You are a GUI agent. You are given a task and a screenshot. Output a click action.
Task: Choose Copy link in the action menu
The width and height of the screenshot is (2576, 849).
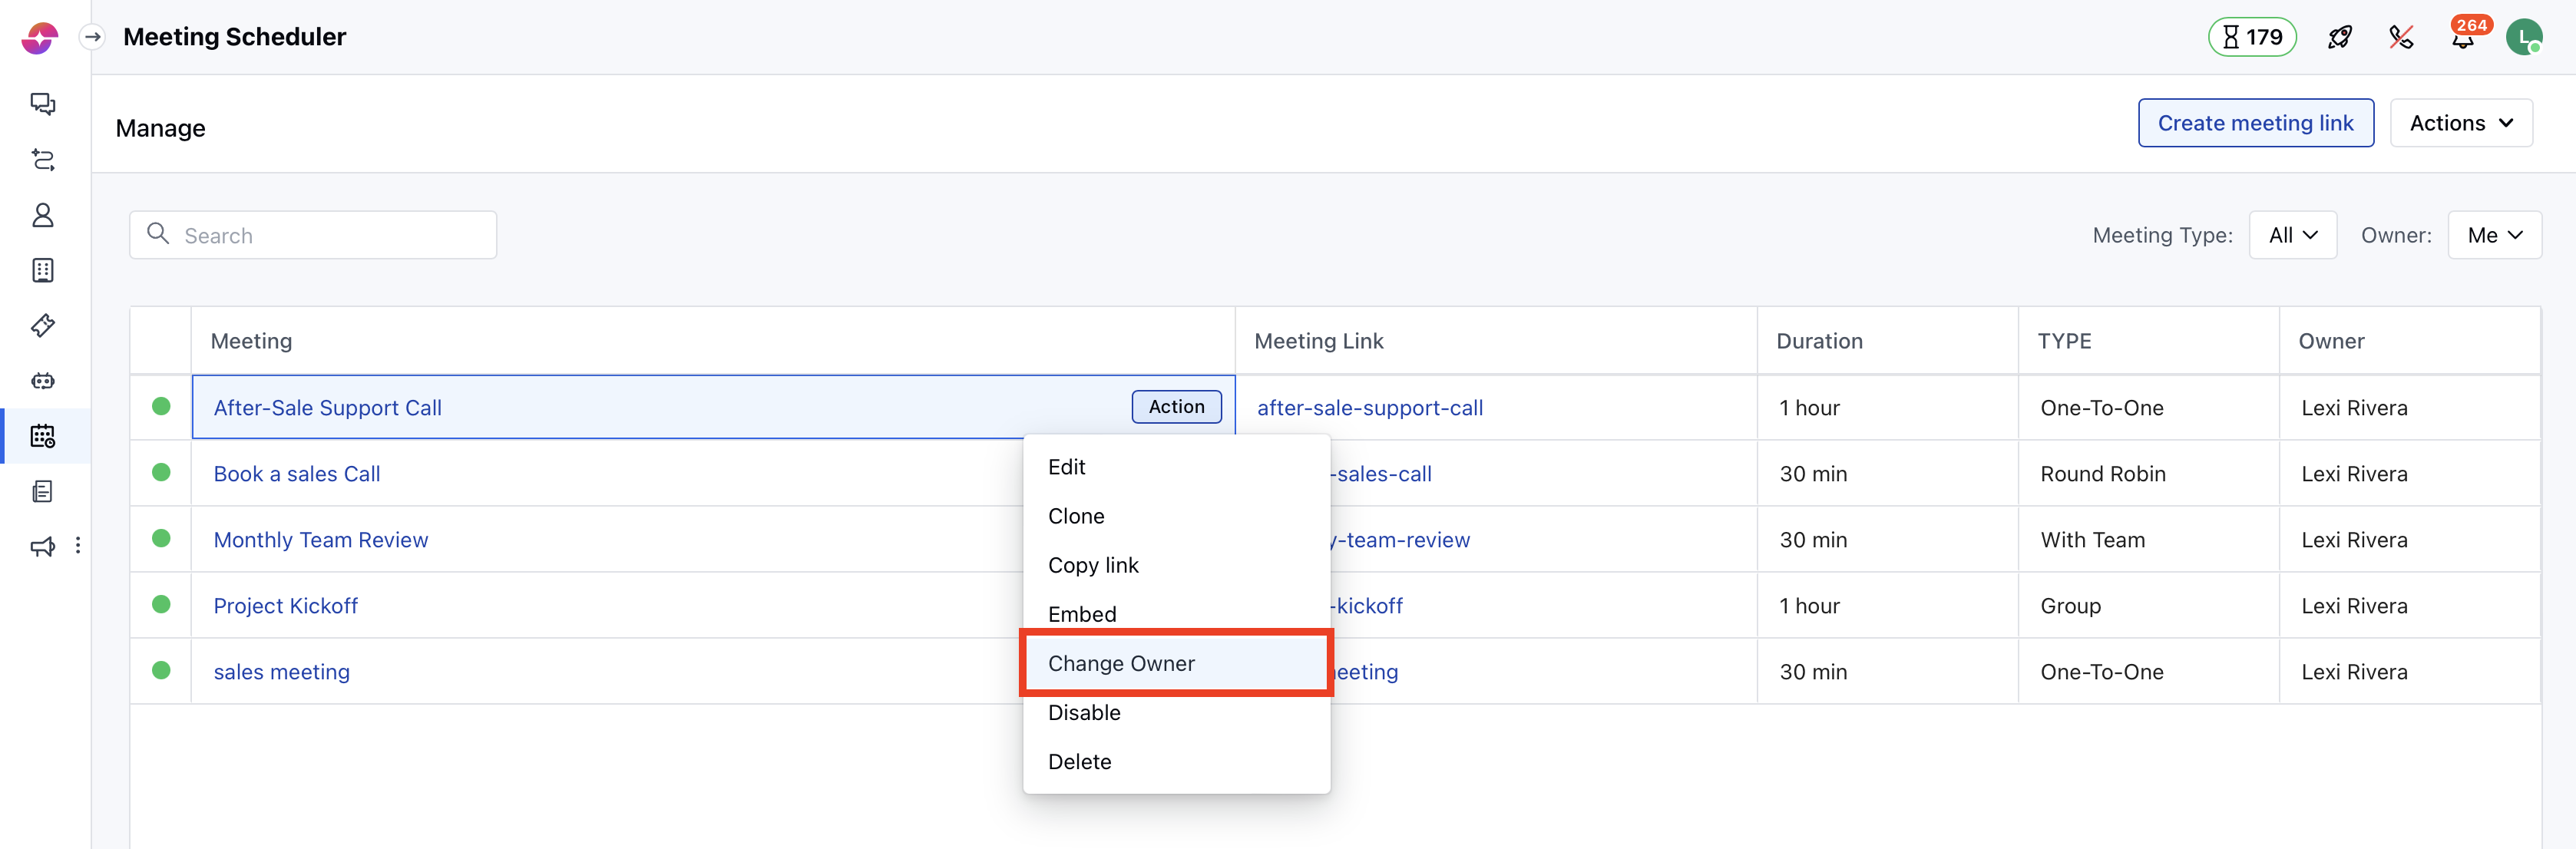click(1093, 565)
